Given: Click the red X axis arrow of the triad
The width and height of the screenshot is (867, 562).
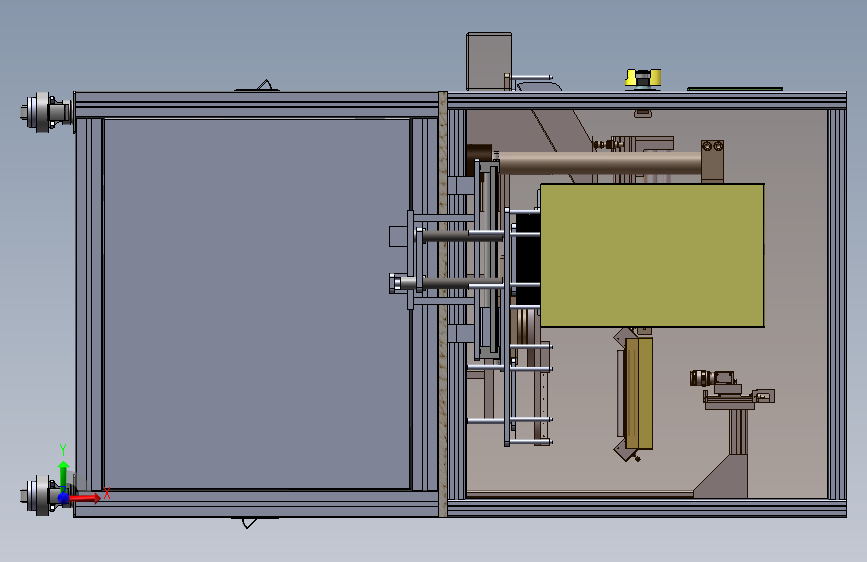Looking at the screenshot, I should (86, 498).
